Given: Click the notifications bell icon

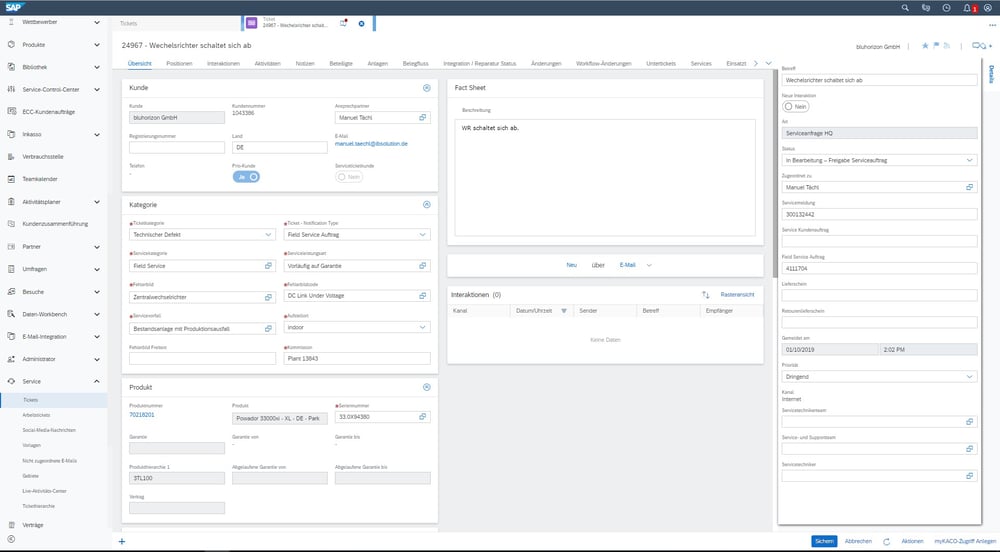Looking at the screenshot, I should 967,8.
